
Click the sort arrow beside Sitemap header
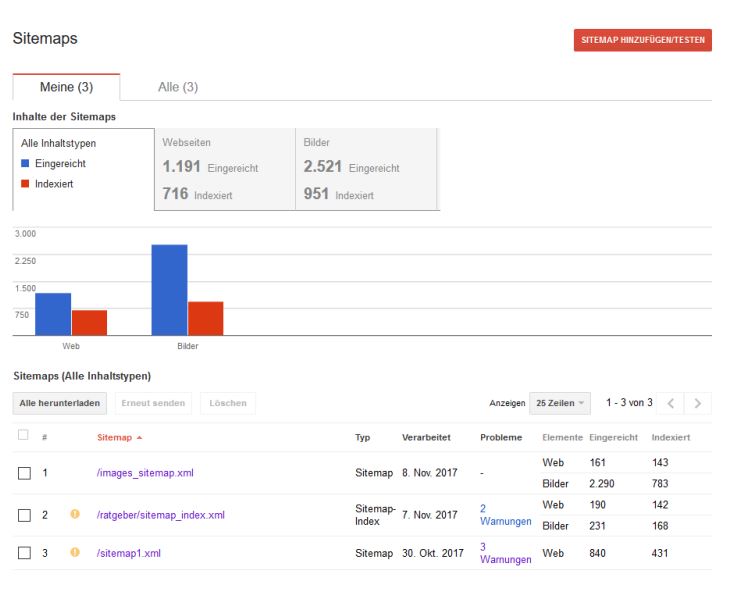click(139, 438)
